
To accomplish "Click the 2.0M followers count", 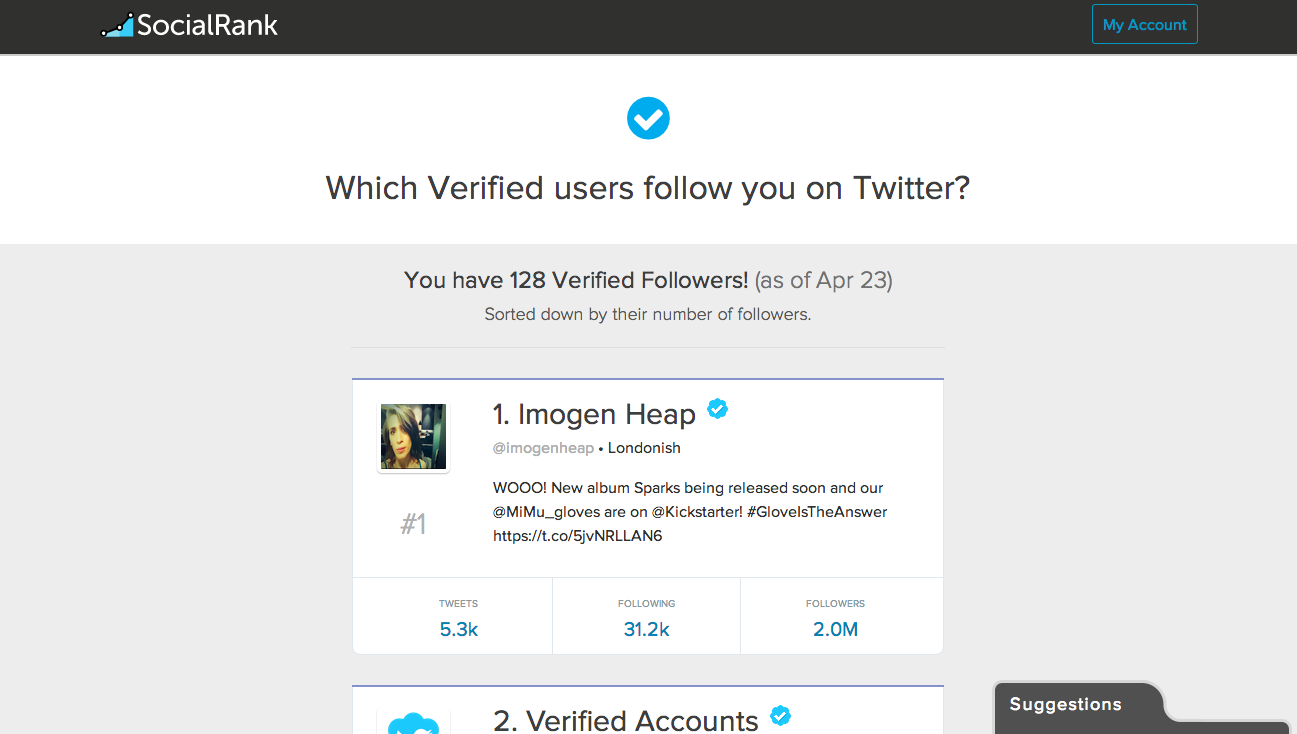I will tap(835, 629).
